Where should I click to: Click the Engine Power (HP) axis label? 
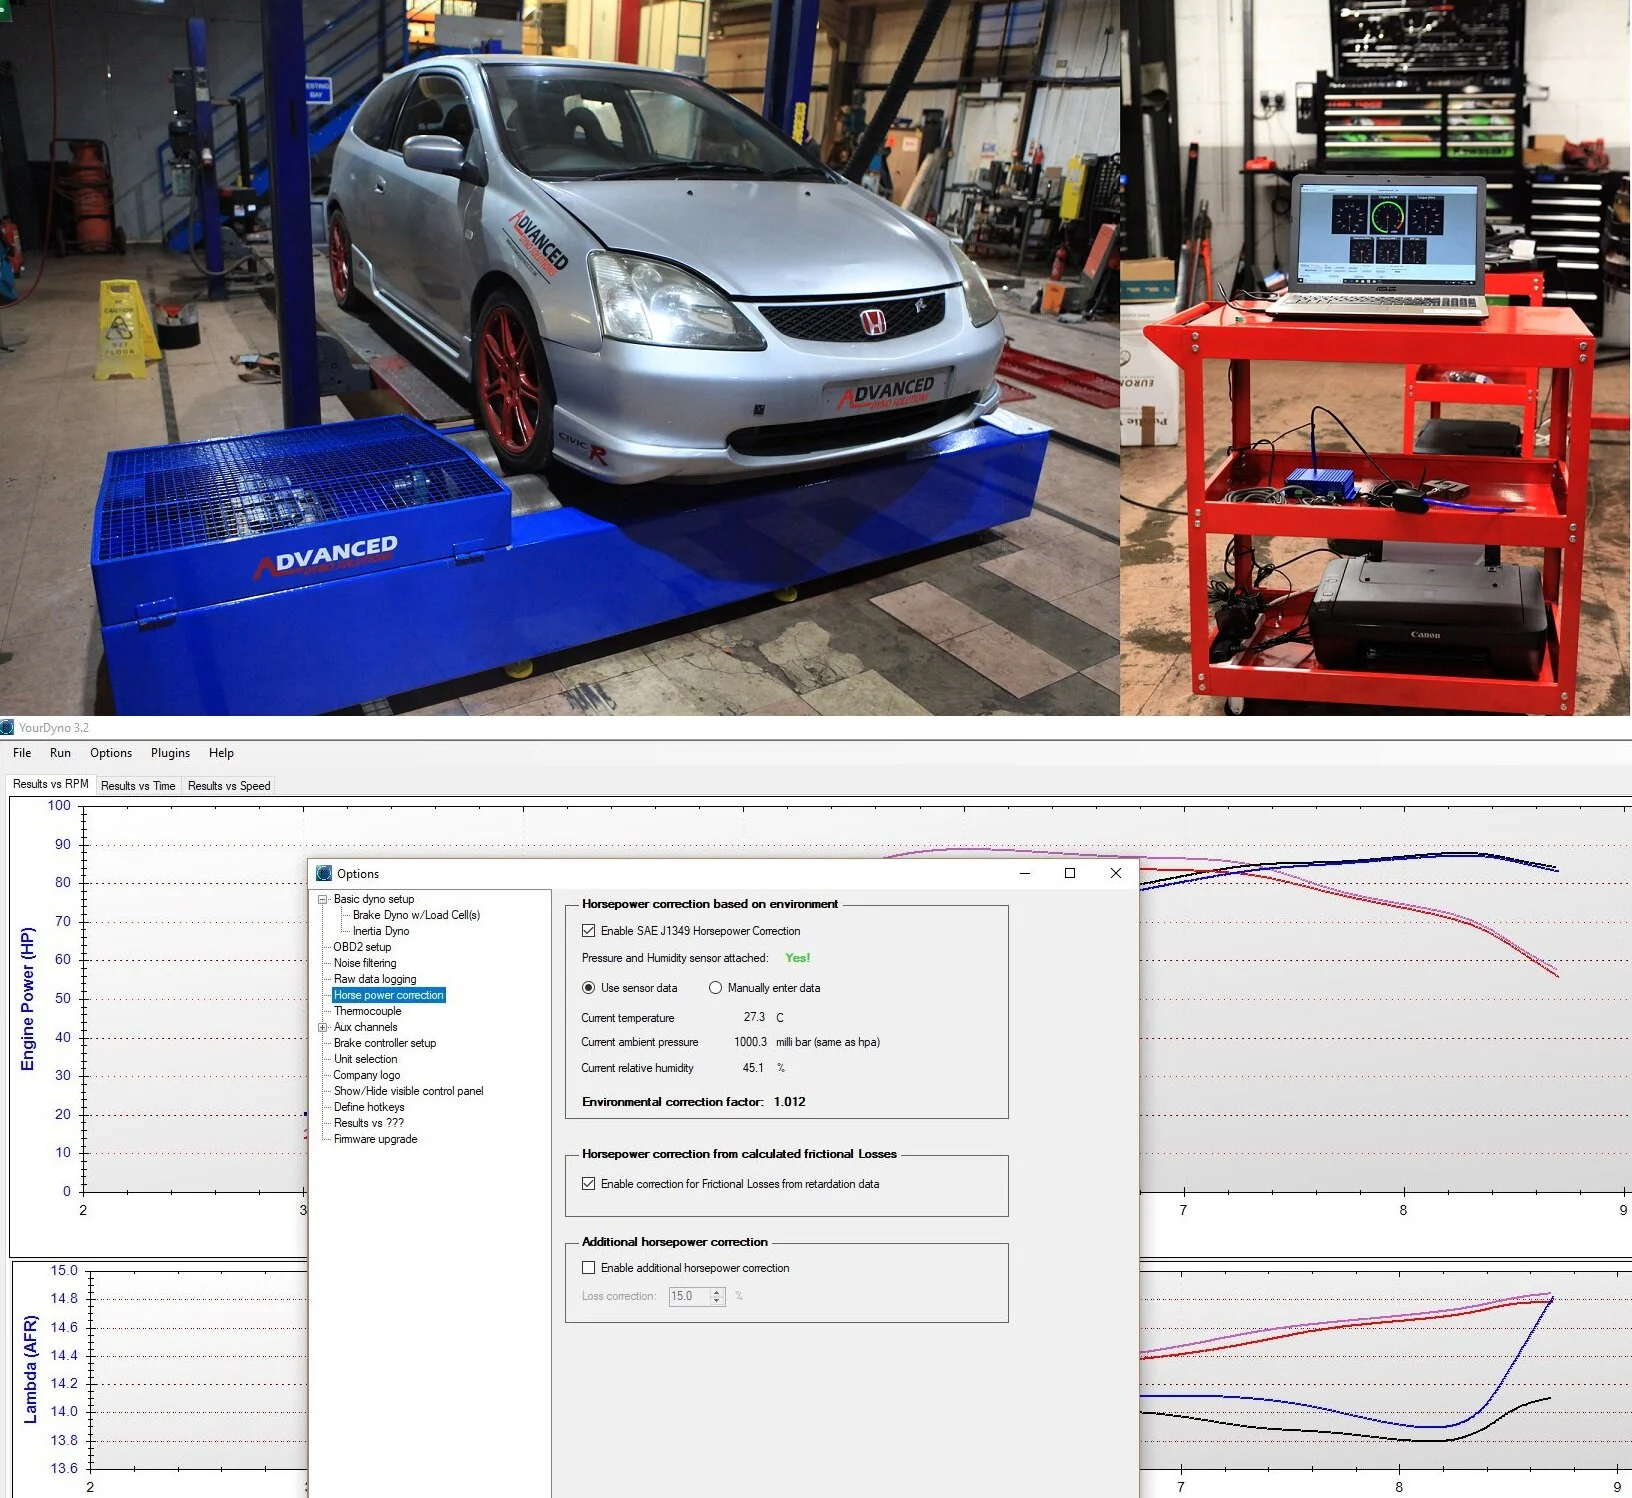click(x=28, y=999)
